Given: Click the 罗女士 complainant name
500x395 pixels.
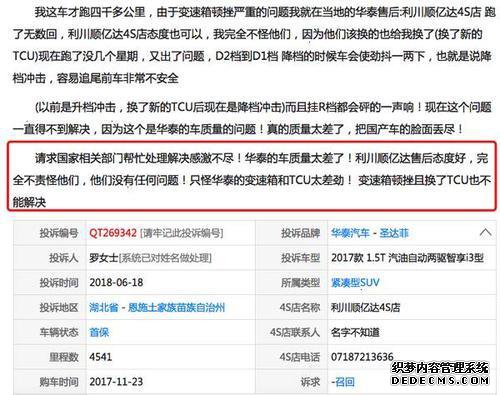Looking at the screenshot, I should pyautogui.click(x=104, y=258).
